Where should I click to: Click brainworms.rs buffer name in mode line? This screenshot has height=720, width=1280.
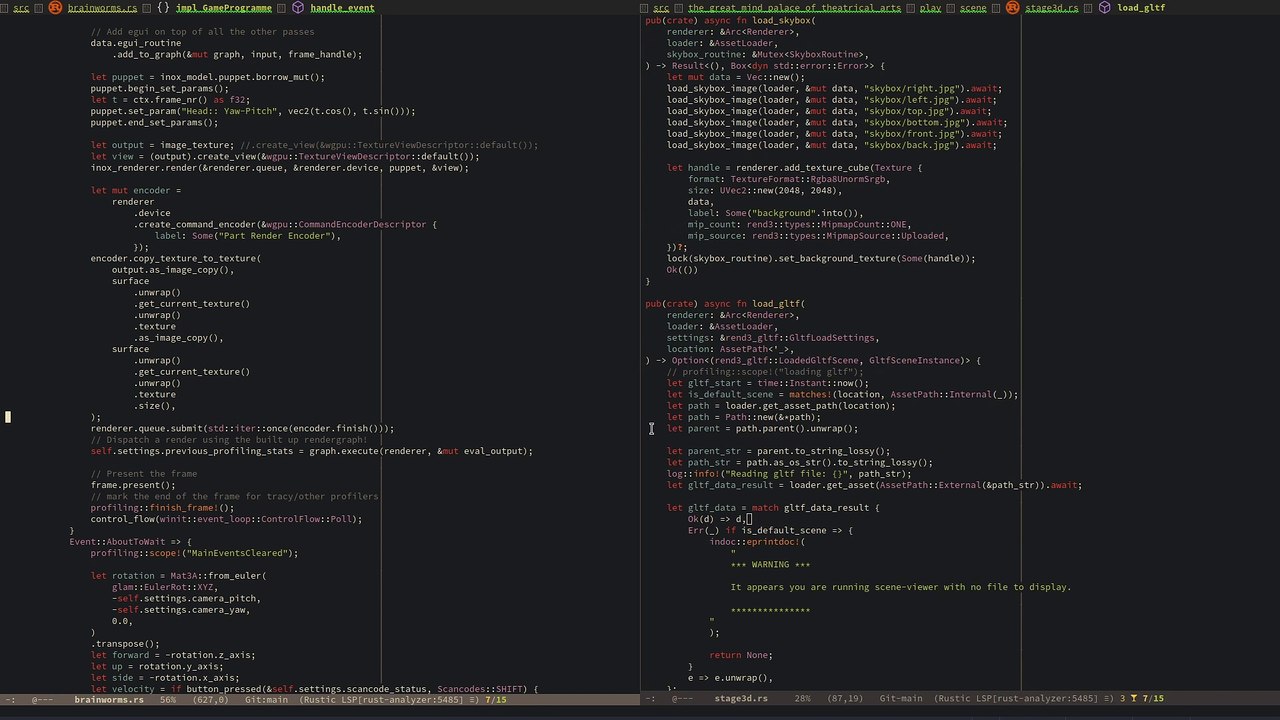click(108, 699)
